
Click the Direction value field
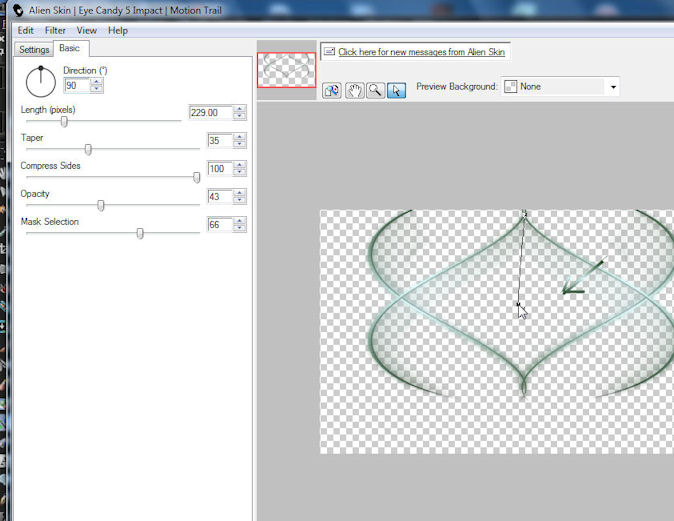click(77, 86)
